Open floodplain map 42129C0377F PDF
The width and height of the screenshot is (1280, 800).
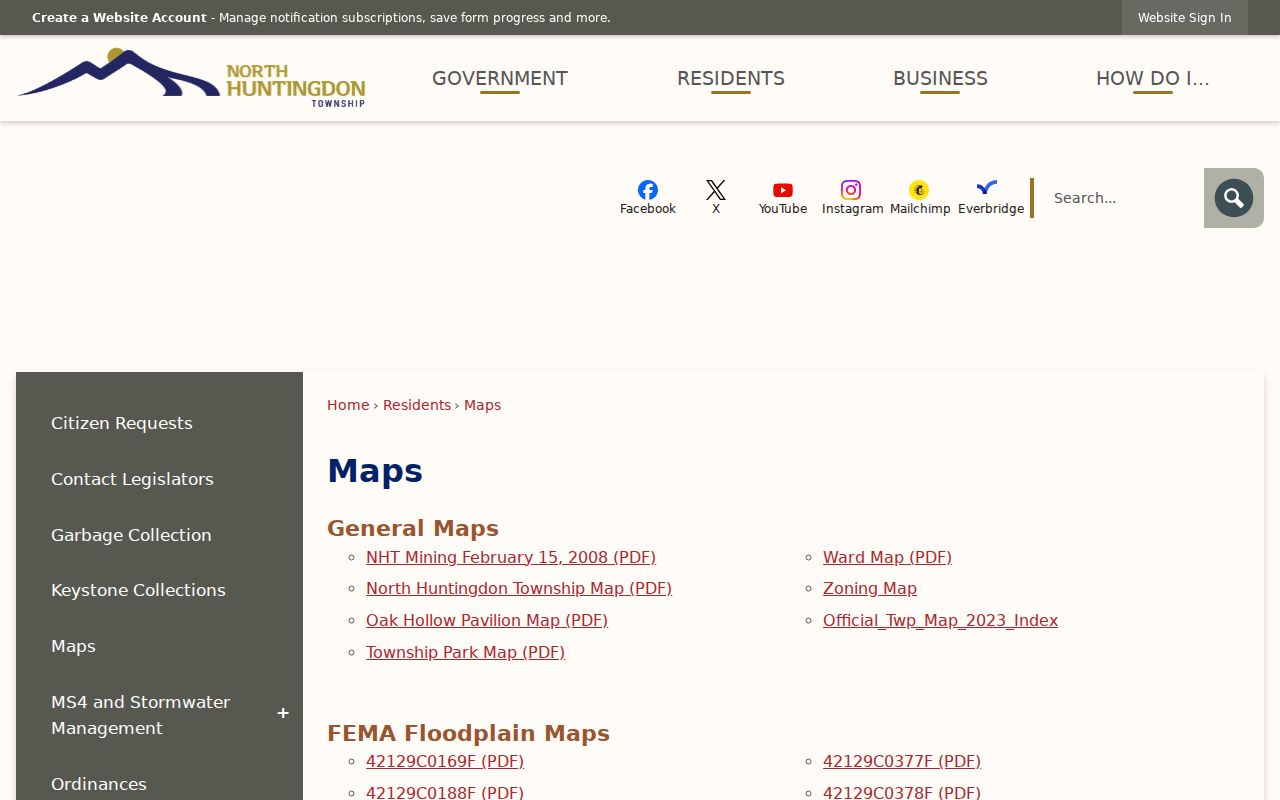[x=902, y=761]
